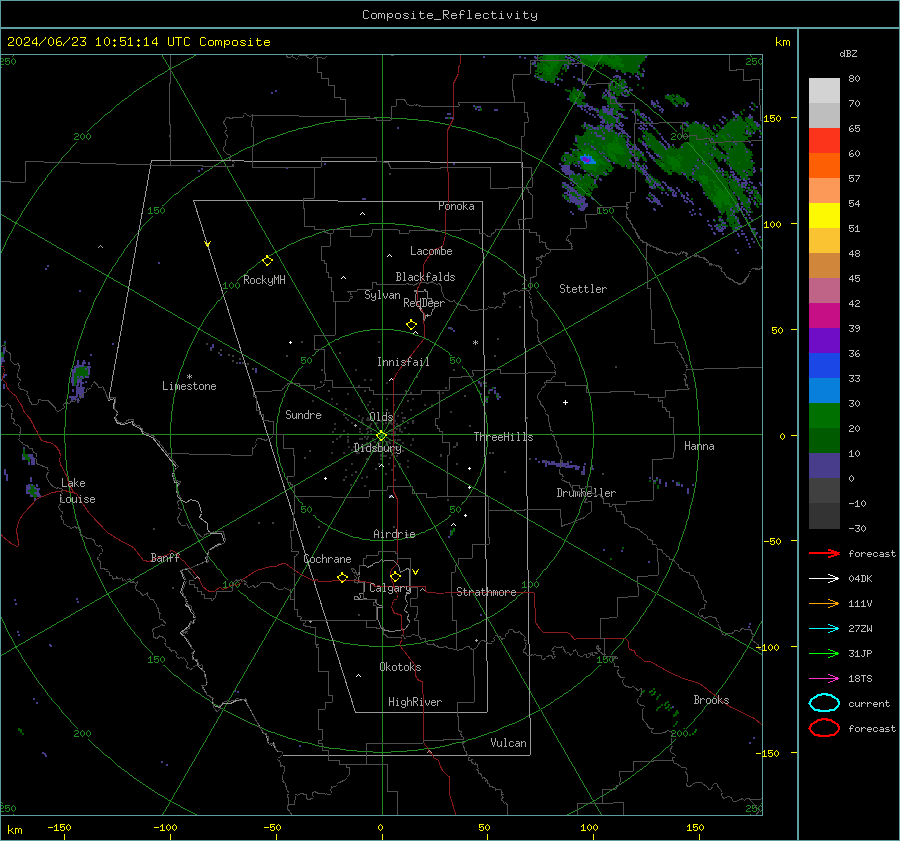900x841 pixels.
Task: Click the yellow diamond marker at Red Deer
Action: tap(411, 325)
